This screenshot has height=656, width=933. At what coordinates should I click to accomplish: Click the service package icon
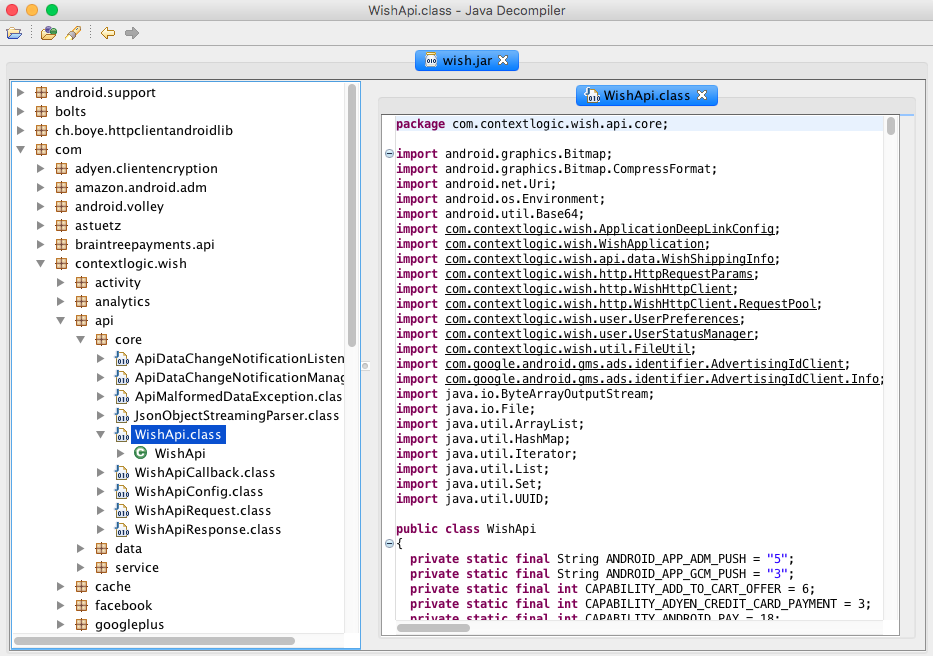102,567
